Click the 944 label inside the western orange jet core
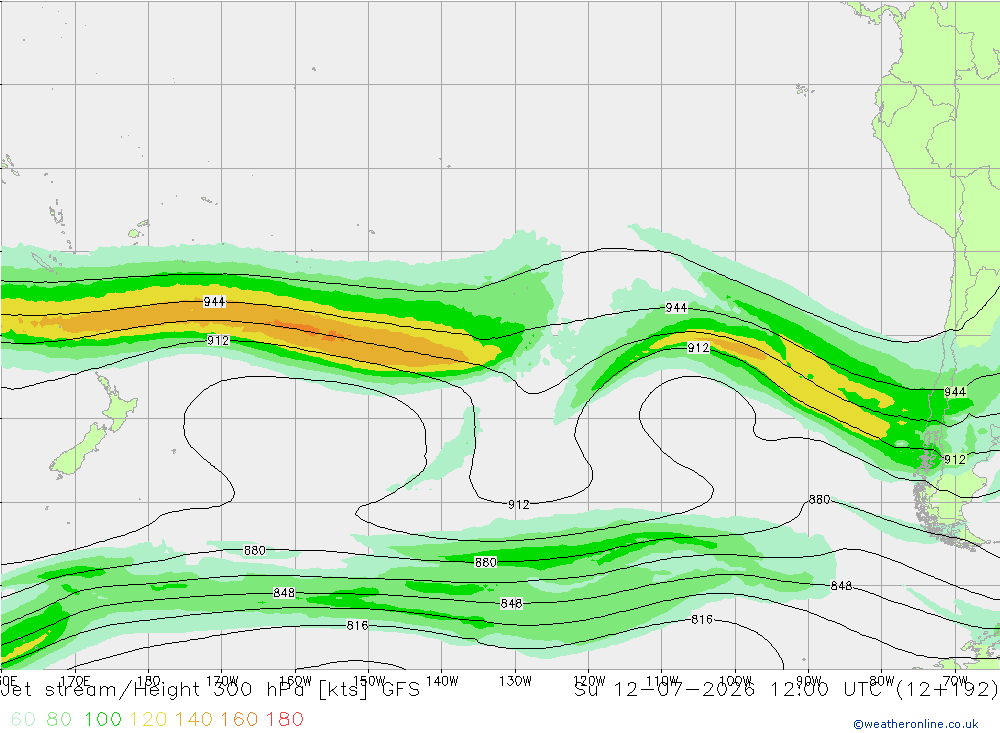The width and height of the screenshot is (1000, 733). coord(214,302)
